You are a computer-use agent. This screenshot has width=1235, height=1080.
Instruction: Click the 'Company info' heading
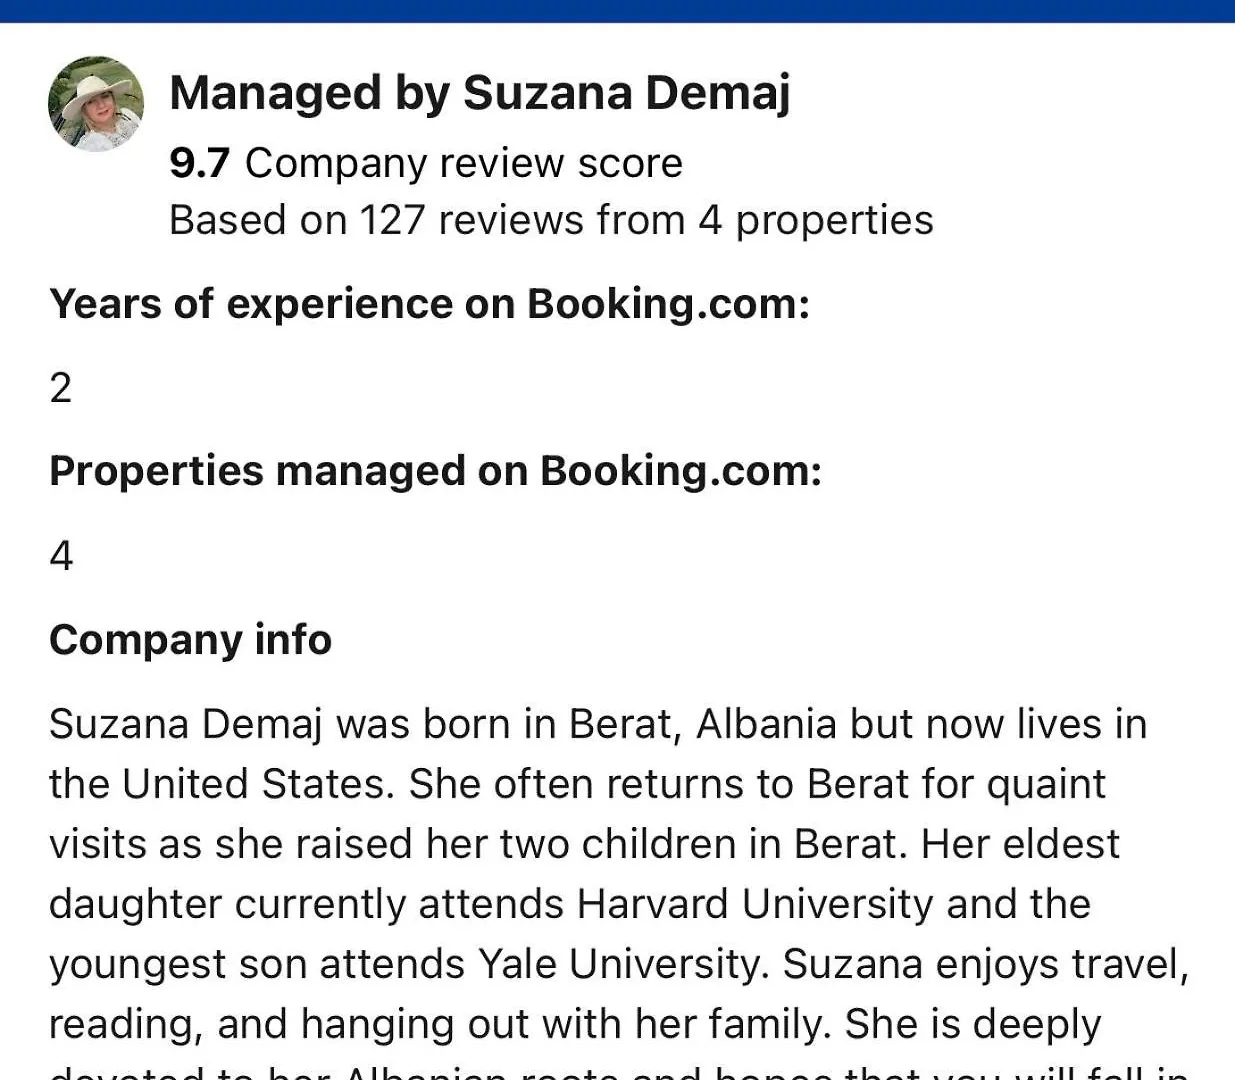pos(190,640)
